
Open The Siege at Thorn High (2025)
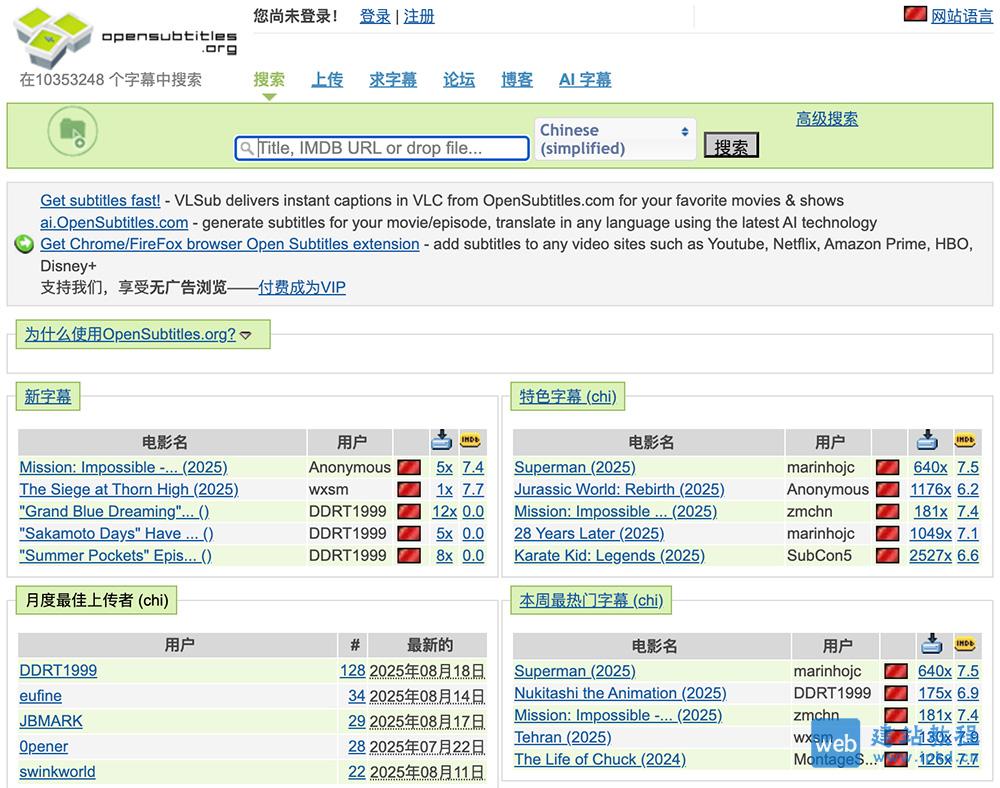(x=129, y=490)
